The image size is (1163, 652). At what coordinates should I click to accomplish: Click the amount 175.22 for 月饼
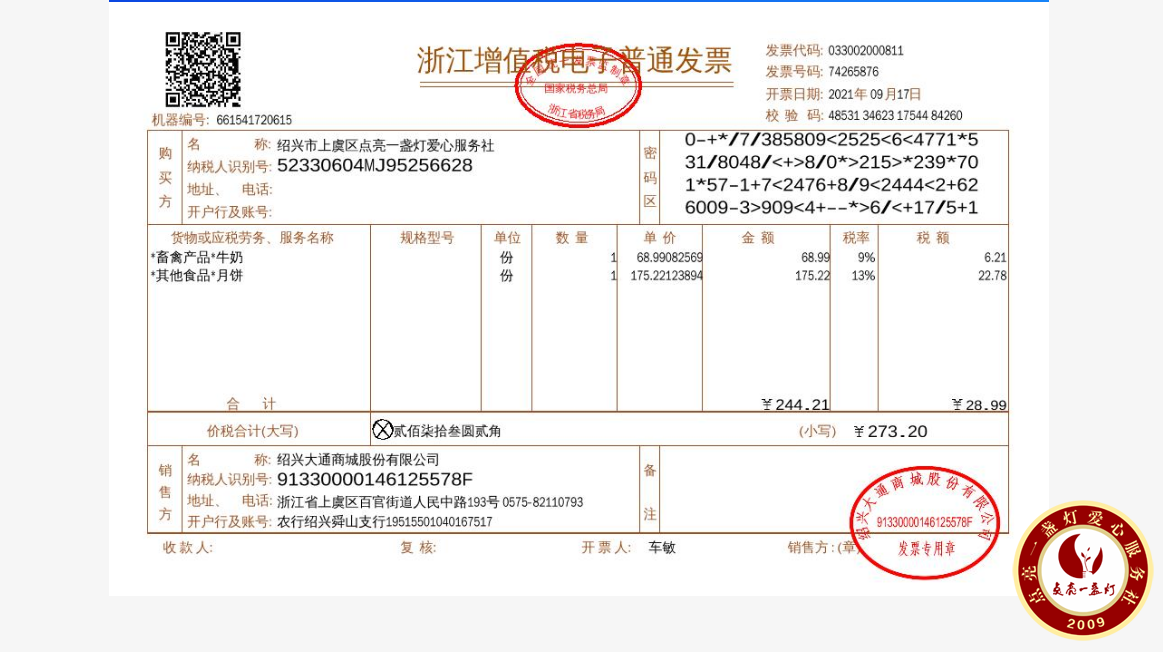point(812,276)
